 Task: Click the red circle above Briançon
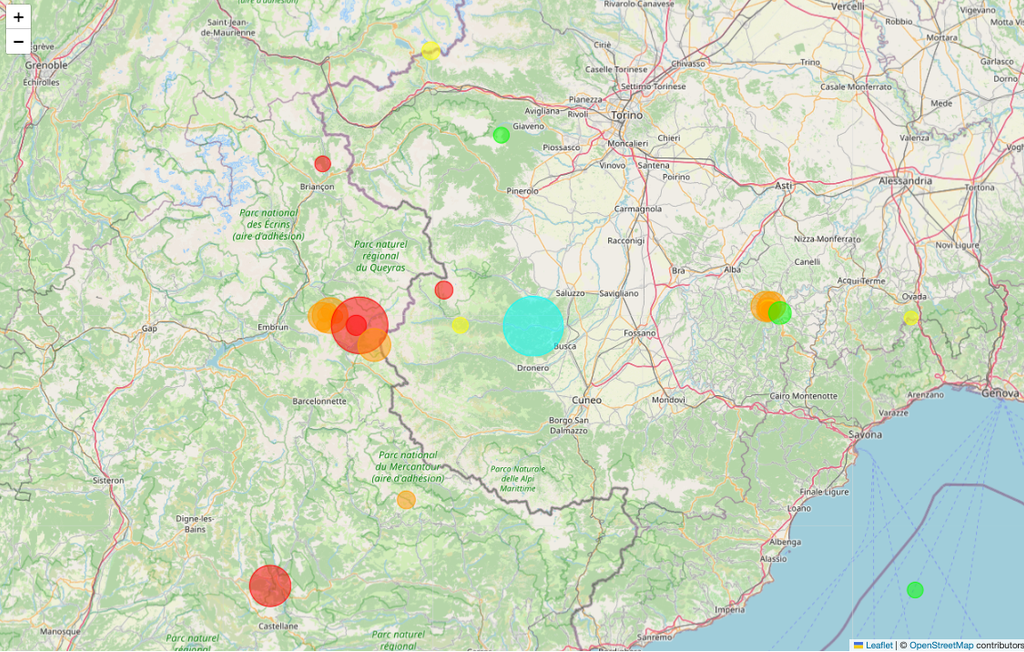coord(322,164)
